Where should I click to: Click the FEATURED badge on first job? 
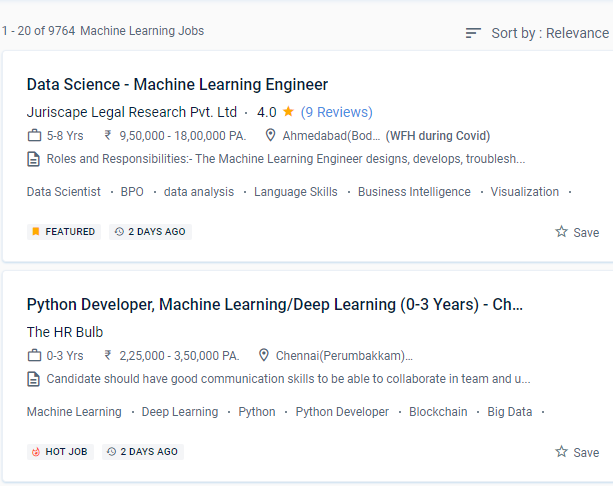pyautogui.click(x=63, y=232)
